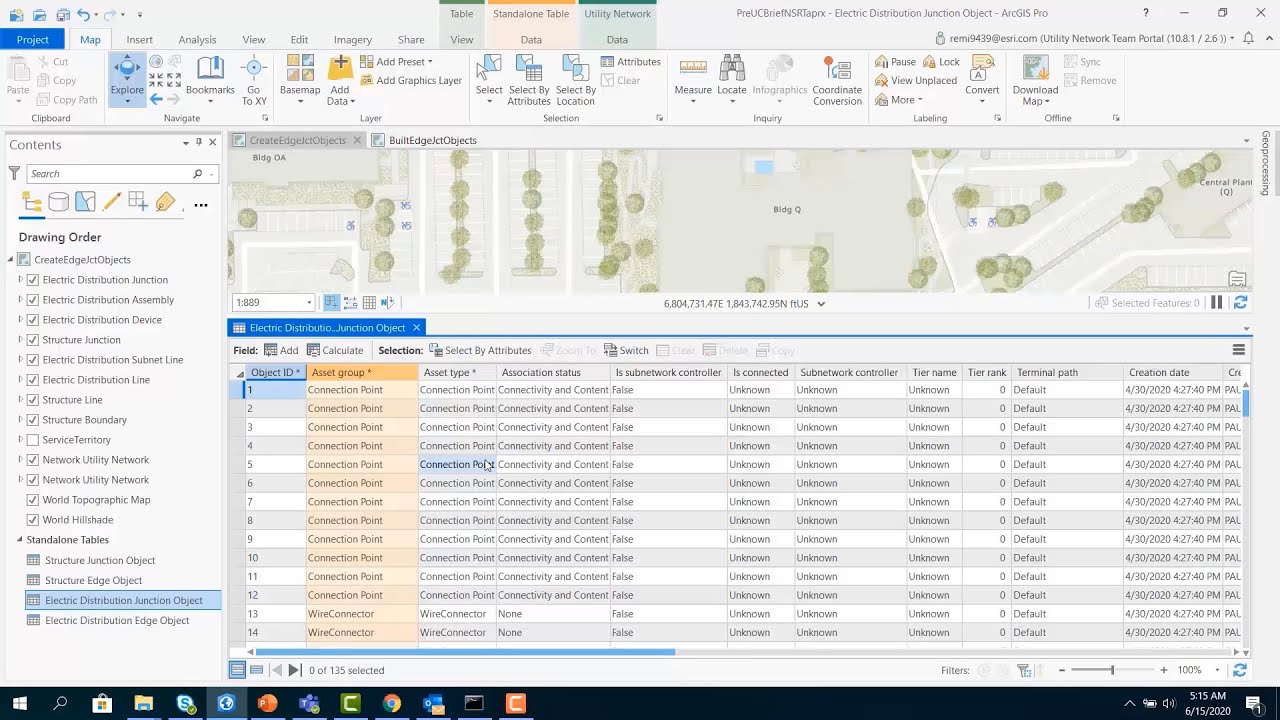Screen dimensions: 1280x720
Task: Show selected records view in table
Action: point(257,670)
